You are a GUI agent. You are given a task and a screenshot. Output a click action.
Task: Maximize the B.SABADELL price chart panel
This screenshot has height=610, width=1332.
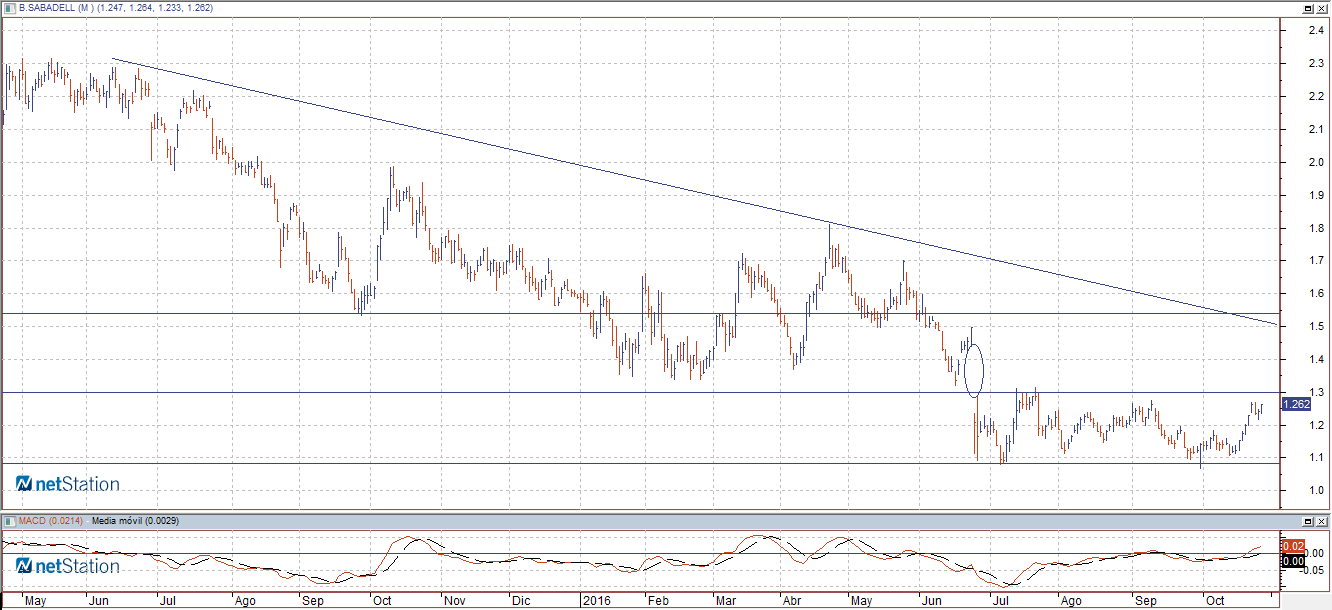tap(1308, 7)
